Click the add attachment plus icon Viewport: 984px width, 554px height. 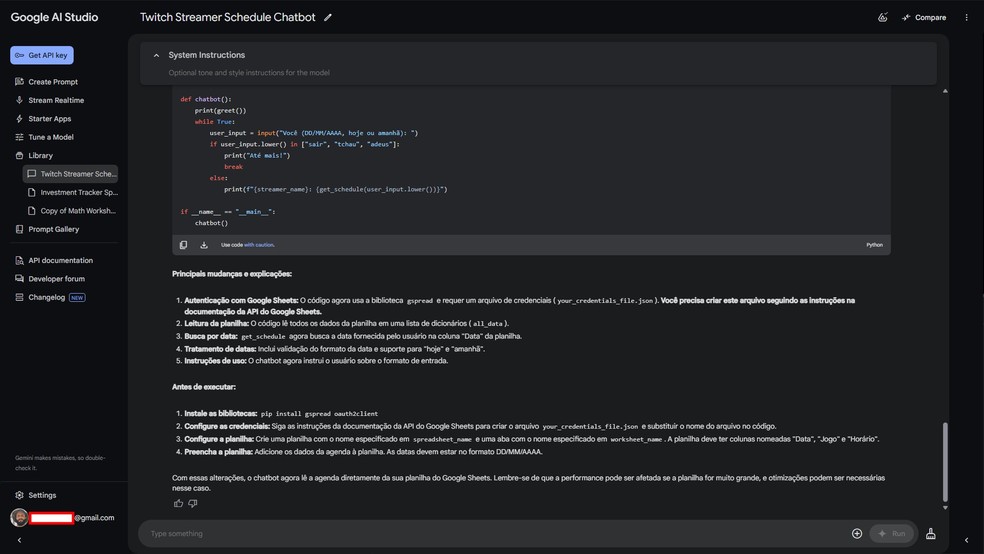857,533
